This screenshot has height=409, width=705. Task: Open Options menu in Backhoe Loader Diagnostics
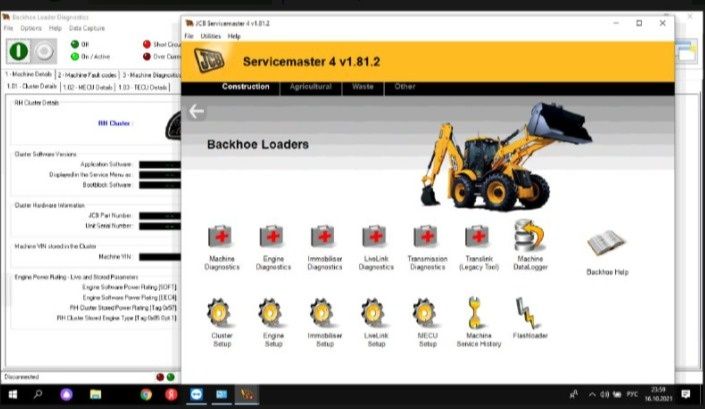tap(31, 28)
